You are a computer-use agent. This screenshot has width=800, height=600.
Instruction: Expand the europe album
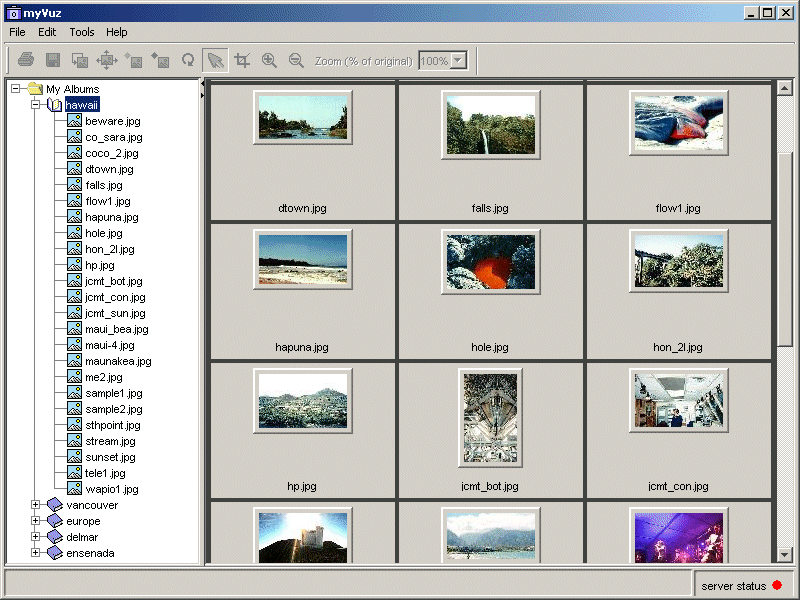(35, 520)
